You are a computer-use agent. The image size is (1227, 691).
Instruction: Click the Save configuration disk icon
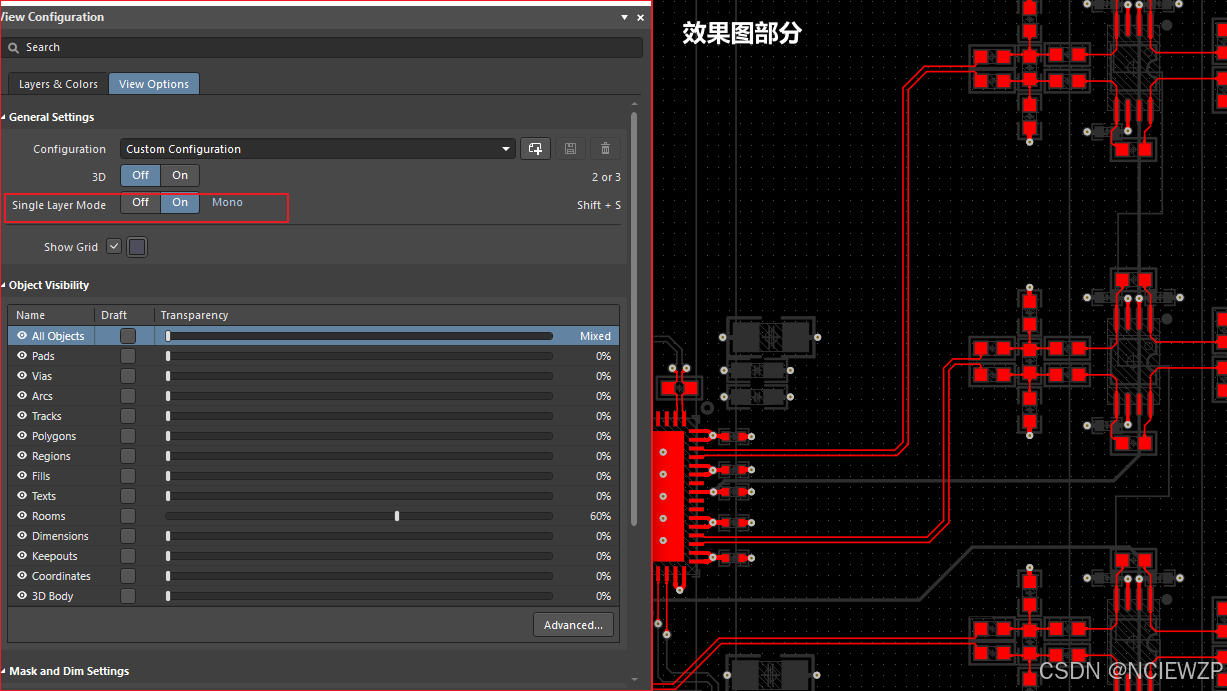pyautogui.click(x=570, y=149)
